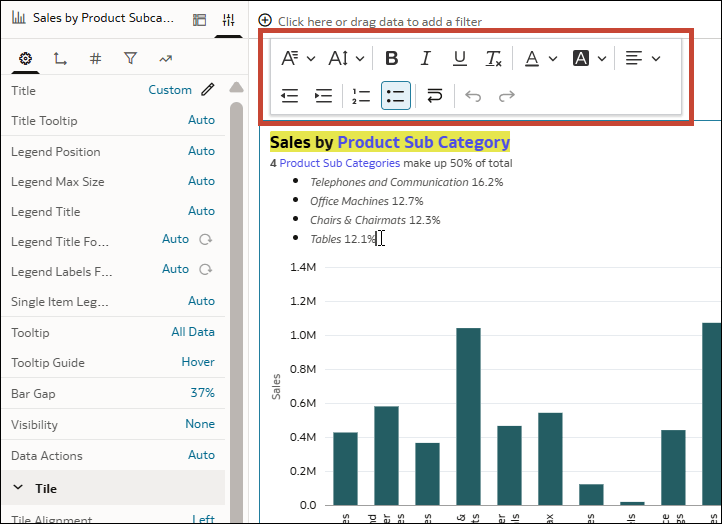Click properties panel scroll up arrow
722x524 pixels.
(x=236, y=87)
